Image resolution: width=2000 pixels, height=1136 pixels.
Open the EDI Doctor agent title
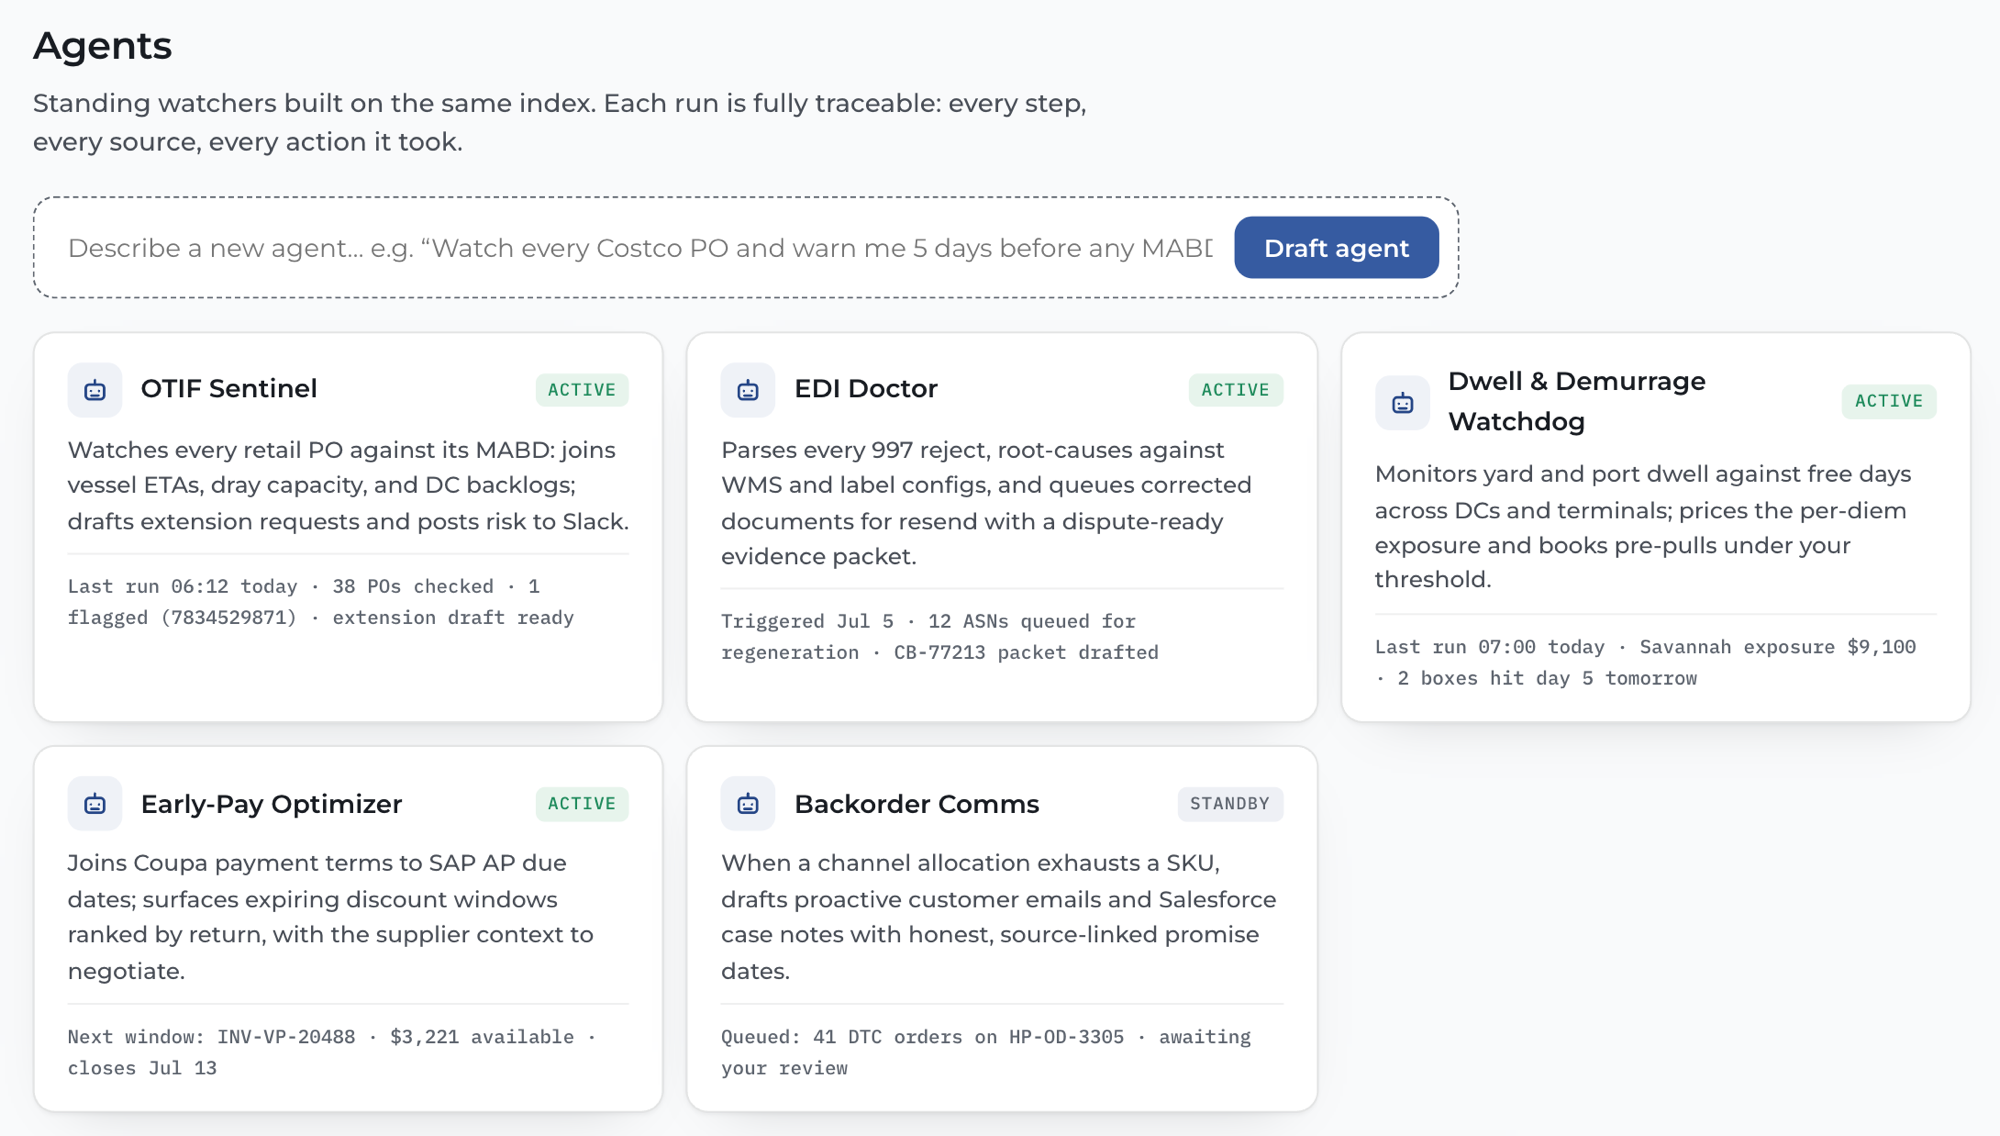coord(866,389)
